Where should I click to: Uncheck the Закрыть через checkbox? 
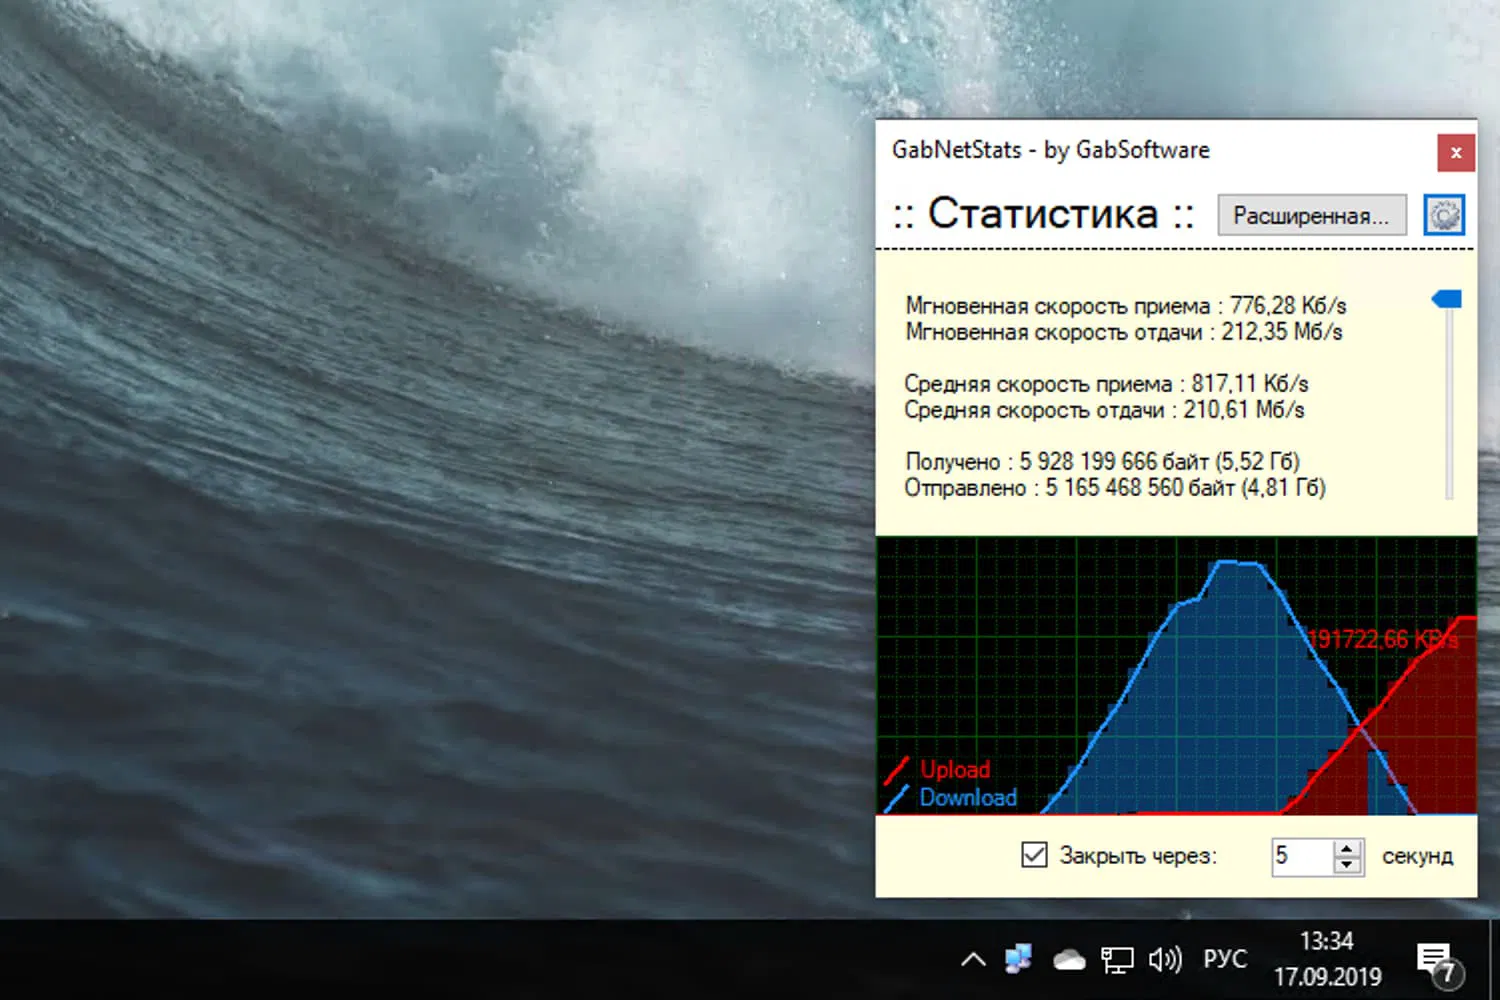coord(1035,854)
